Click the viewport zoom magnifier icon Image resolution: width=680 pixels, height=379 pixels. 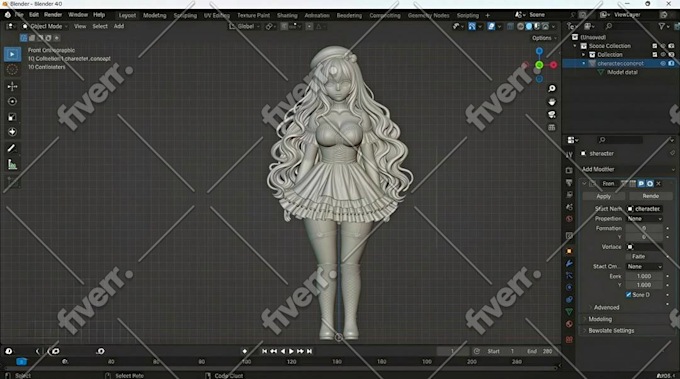[x=552, y=88]
